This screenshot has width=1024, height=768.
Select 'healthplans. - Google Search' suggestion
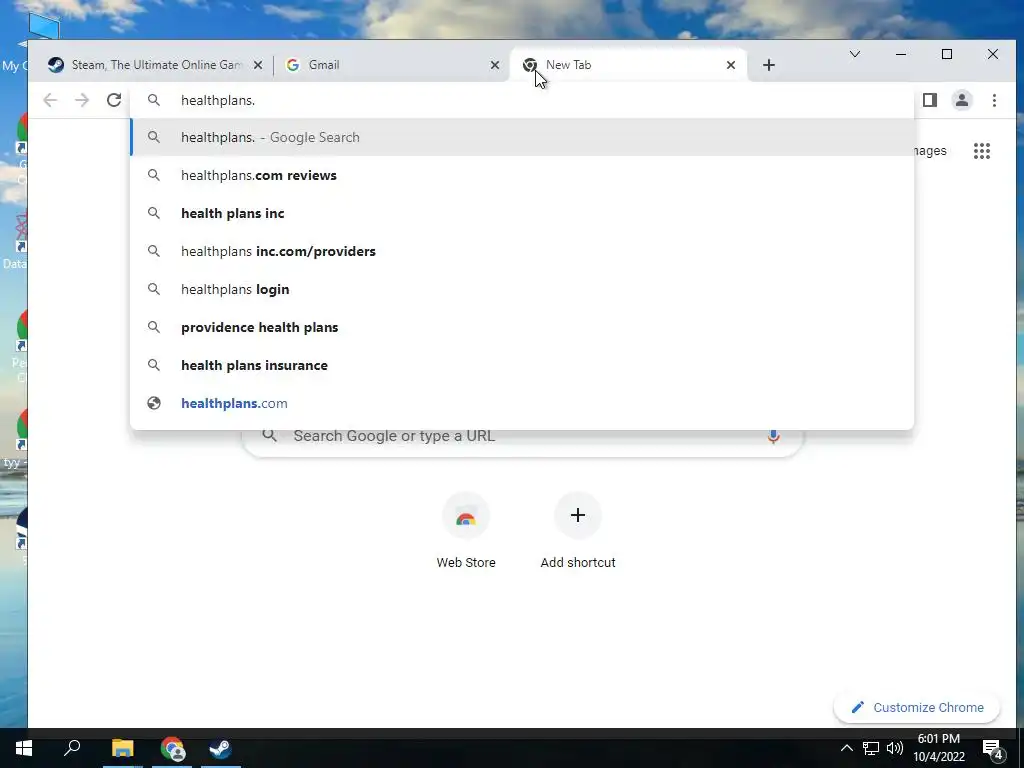[522, 137]
